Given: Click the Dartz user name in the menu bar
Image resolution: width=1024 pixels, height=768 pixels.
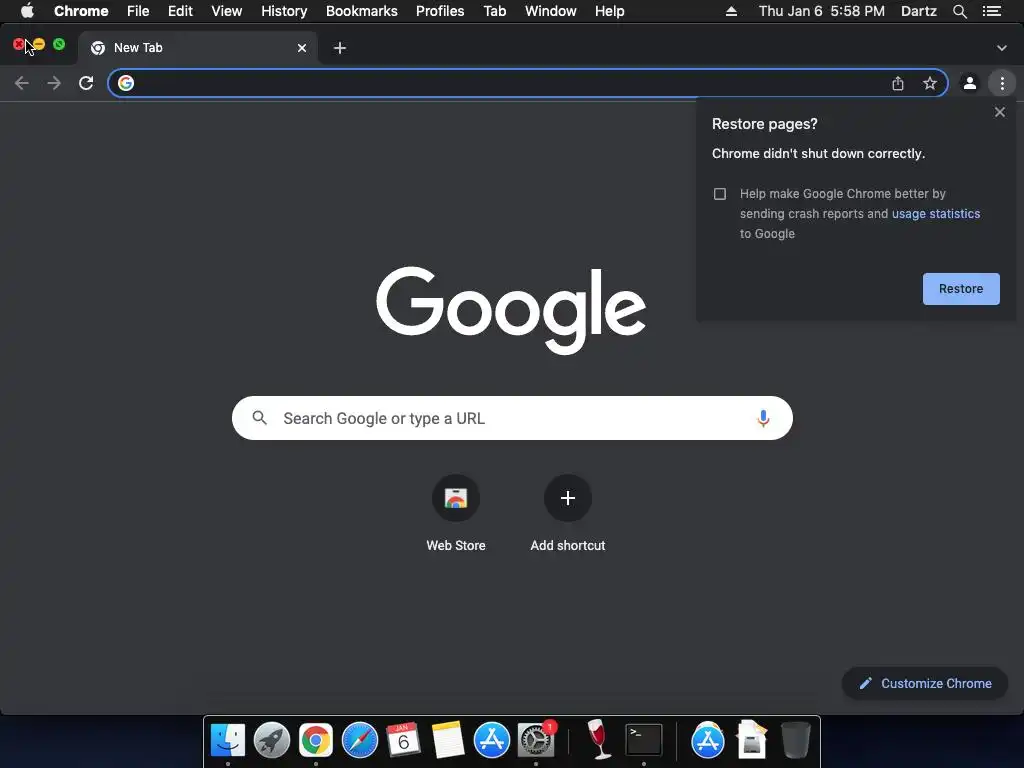Looking at the screenshot, I should [919, 11].
